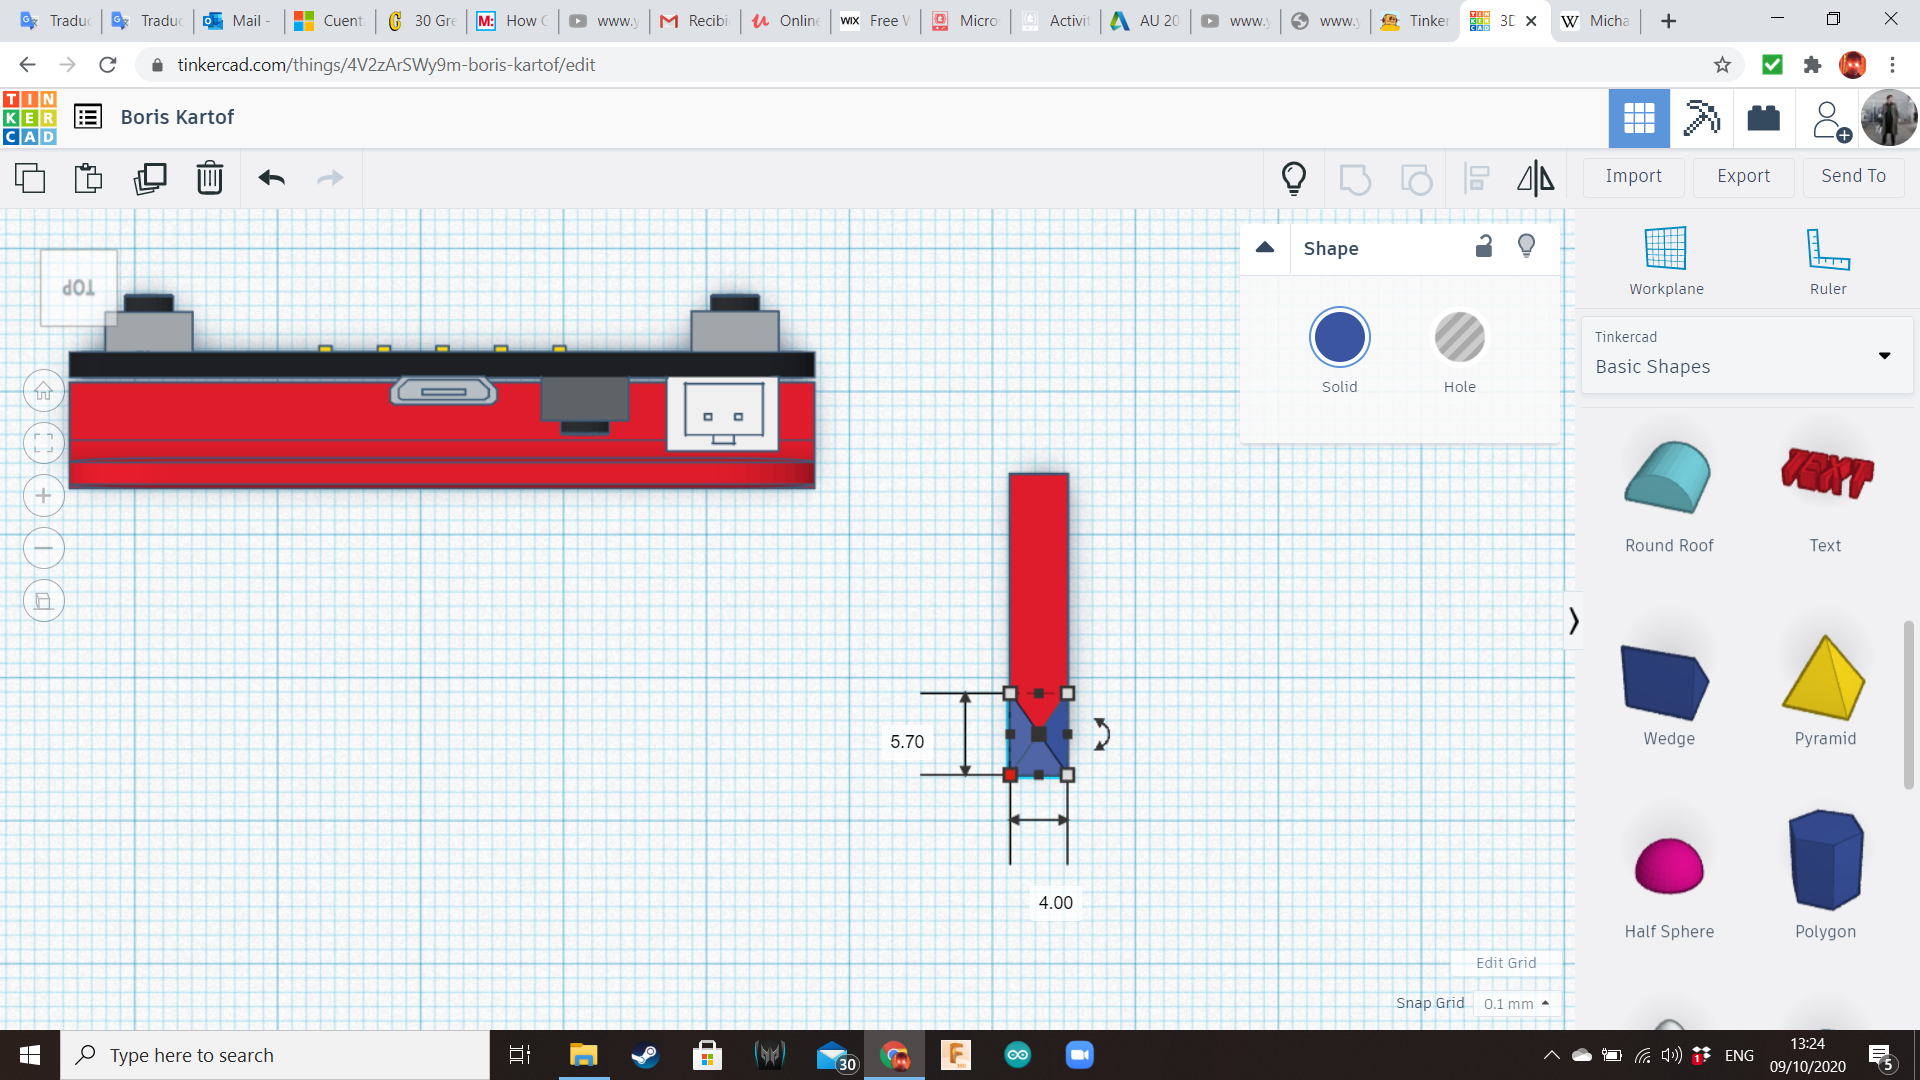1920x1080 pixels.
Task: Collapse the Shape panel with arrow
Action: (1265, 248)
